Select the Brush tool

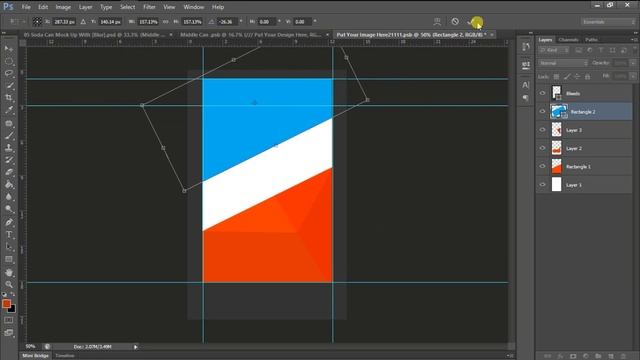pyautogui.click(x=9, y=136)
